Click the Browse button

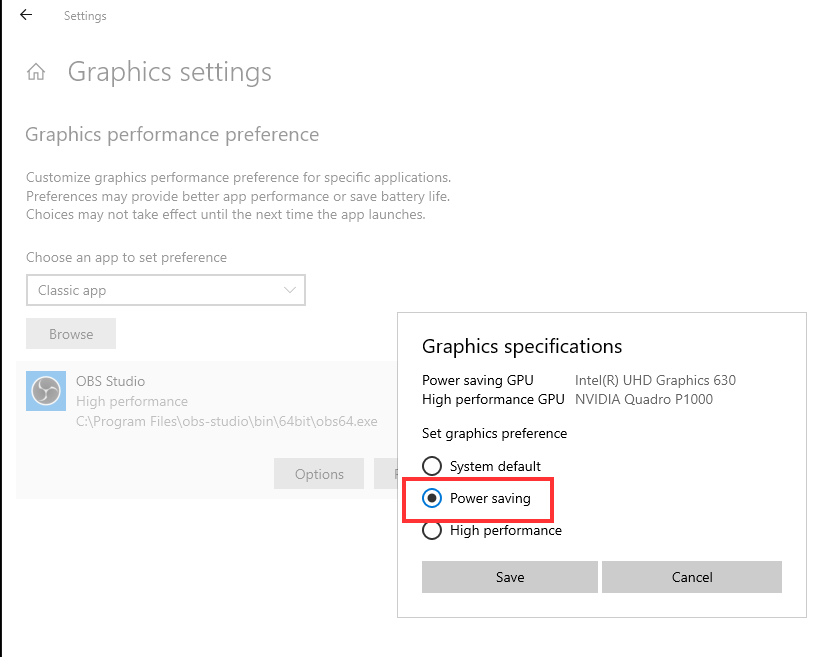pyautogui.click(x=71, y=334)
